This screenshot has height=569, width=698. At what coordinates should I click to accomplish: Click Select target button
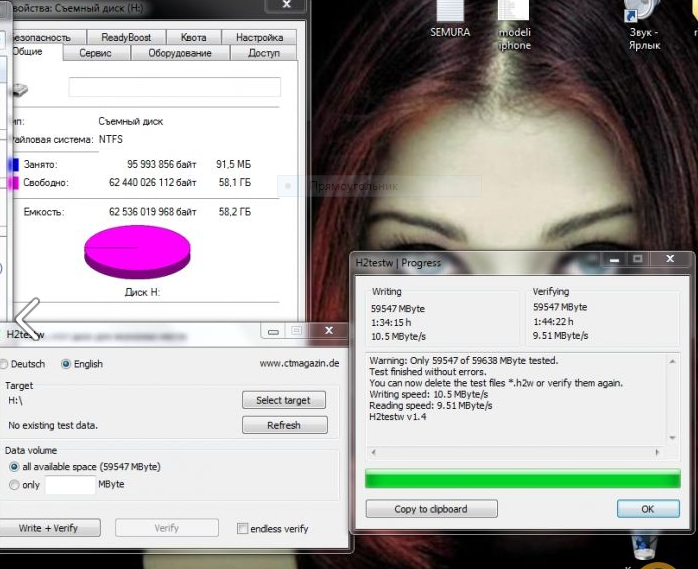coord(284,400)
